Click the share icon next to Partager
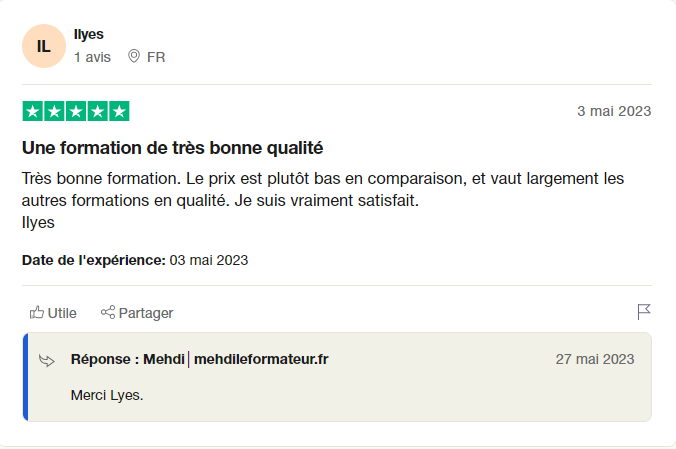Viewport: 676px width, 449px height. (x=108, y=313)
